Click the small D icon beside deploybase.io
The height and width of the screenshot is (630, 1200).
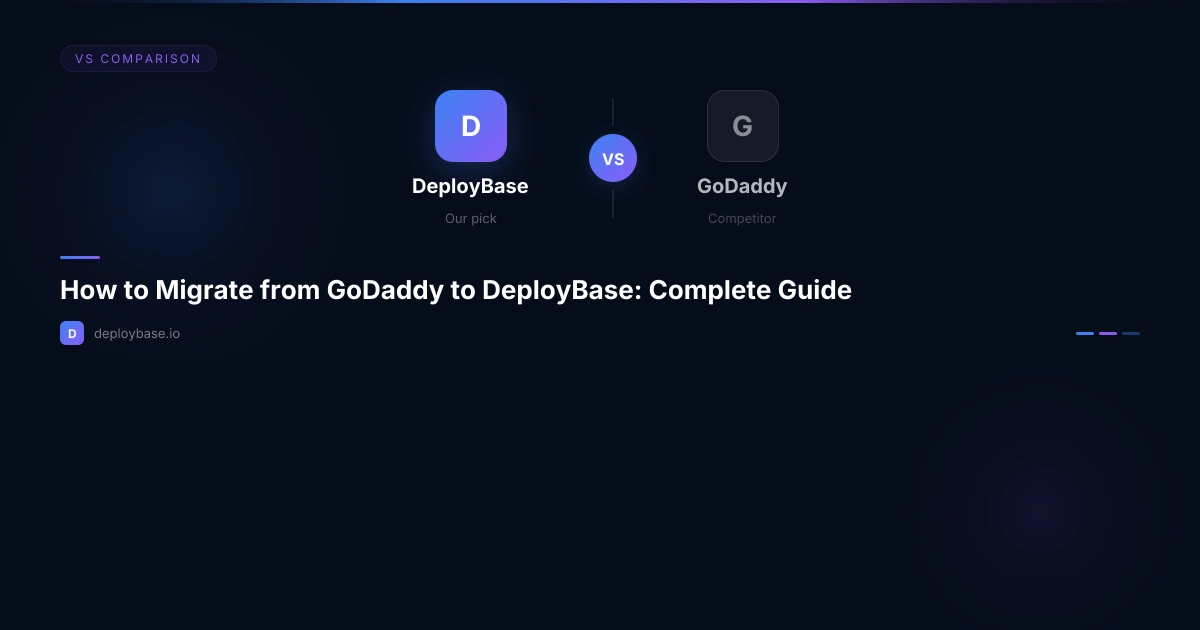(72, 333)
